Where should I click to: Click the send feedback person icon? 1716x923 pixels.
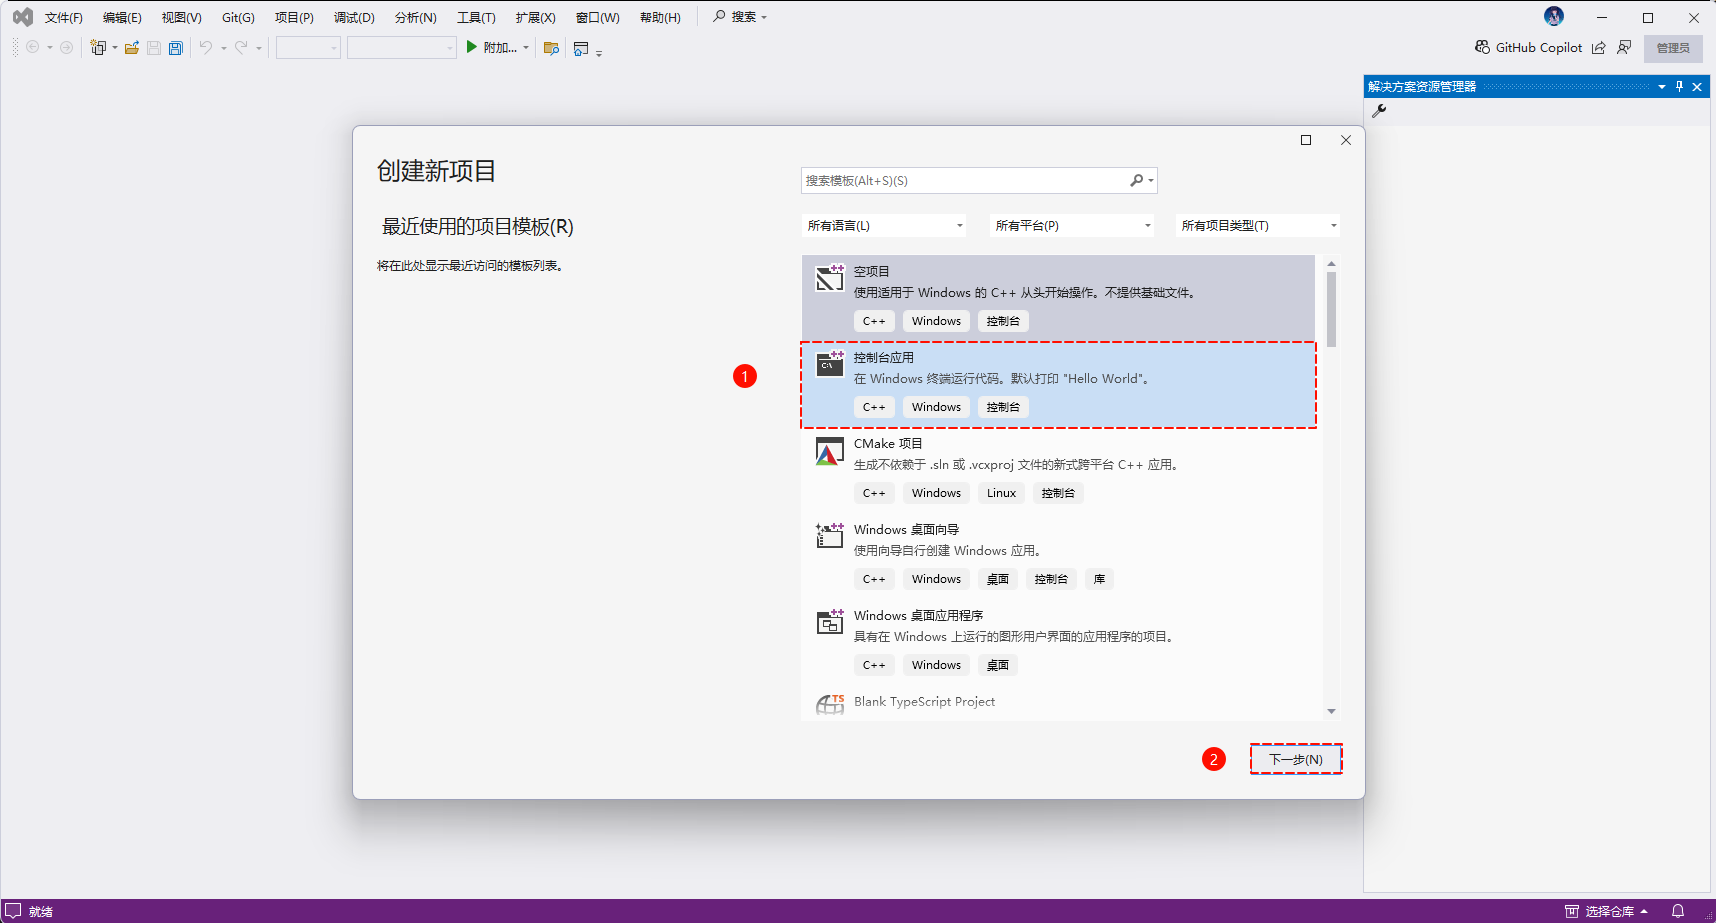point(1624,47)
